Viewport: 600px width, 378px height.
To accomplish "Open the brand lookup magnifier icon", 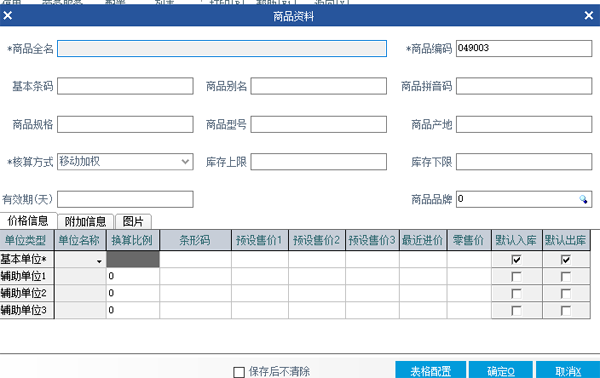I will click(x=583, y=199).
